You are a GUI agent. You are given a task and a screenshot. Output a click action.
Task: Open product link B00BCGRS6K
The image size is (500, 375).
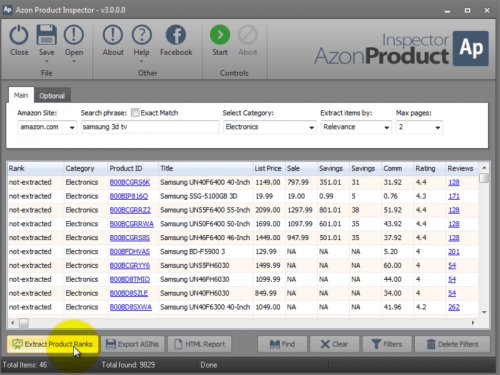130,182
